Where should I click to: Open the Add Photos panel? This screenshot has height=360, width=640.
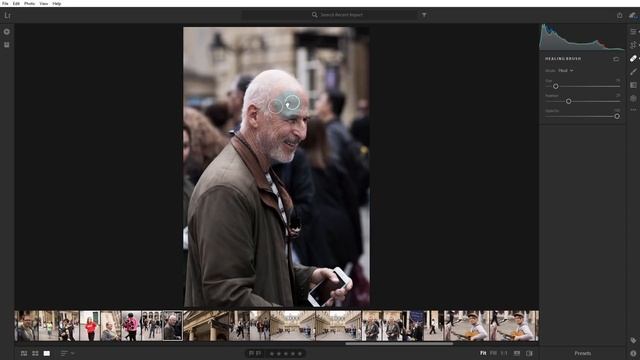pyautogui.click(x=7, y=31)
